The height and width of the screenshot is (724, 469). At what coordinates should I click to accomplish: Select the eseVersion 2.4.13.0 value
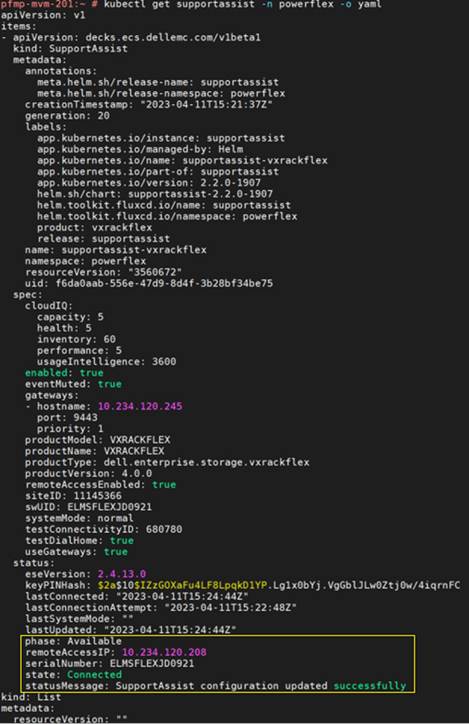(x=121, y=574)
